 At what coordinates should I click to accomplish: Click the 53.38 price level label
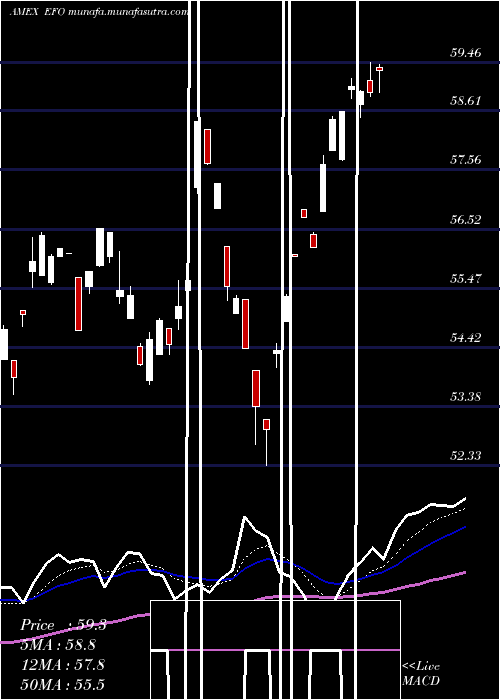(466, 396)
